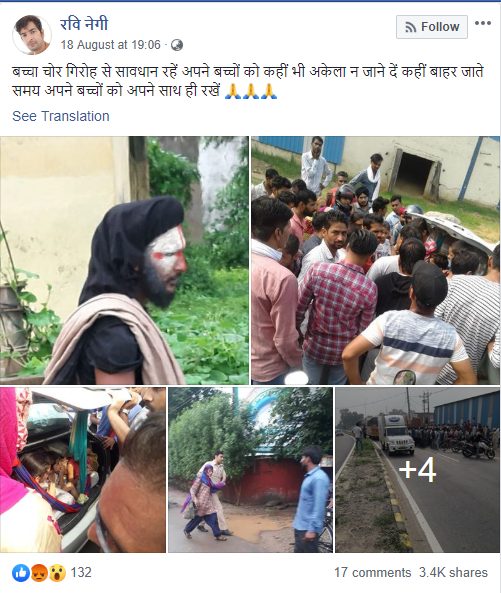
Task: Click See Translation link
Action: pyautogui.click(x=61, y=116)
